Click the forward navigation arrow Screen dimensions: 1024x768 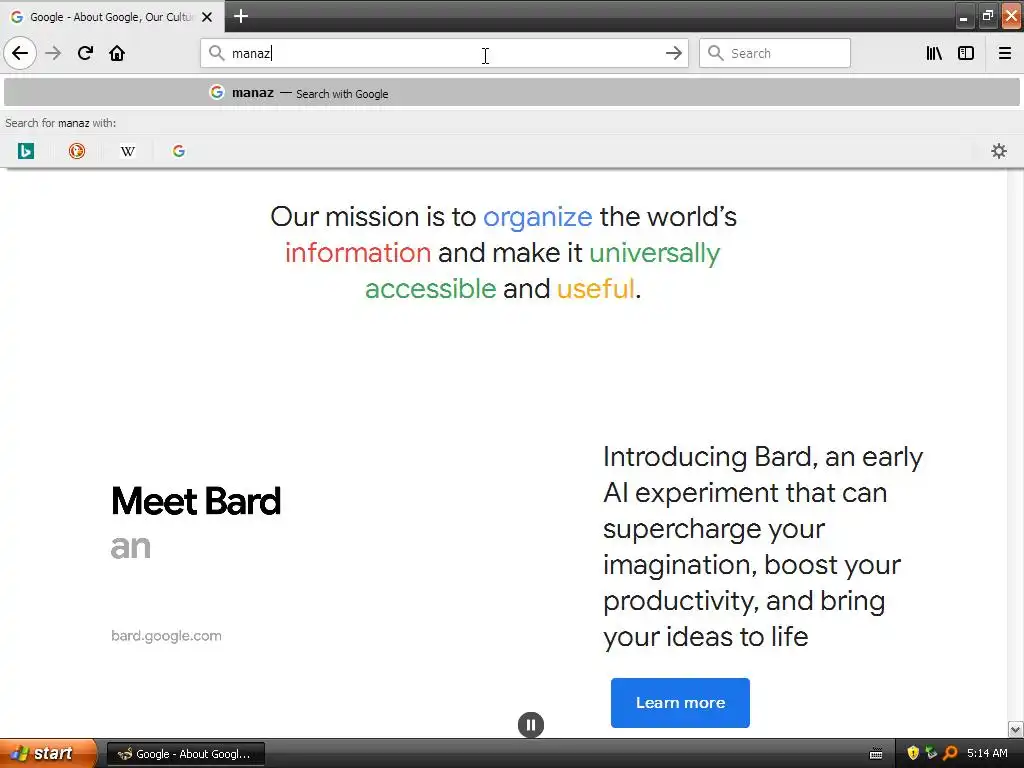coord(53,53)
